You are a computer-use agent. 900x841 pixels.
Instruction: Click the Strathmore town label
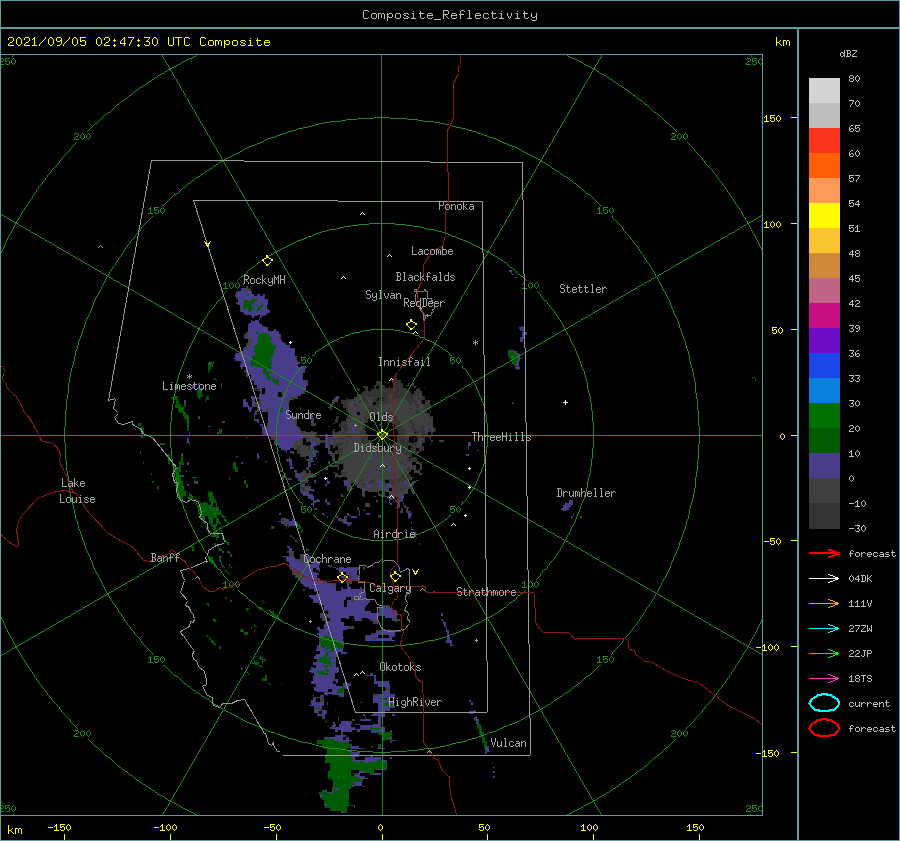pos(486,592)
